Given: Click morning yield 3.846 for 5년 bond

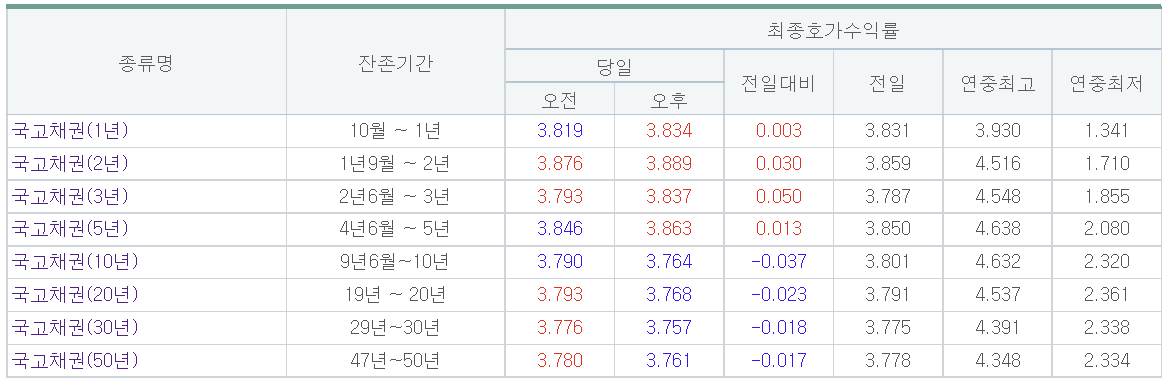Looking at the screenshot, I should pyautogui.click(x=559, y=229).
